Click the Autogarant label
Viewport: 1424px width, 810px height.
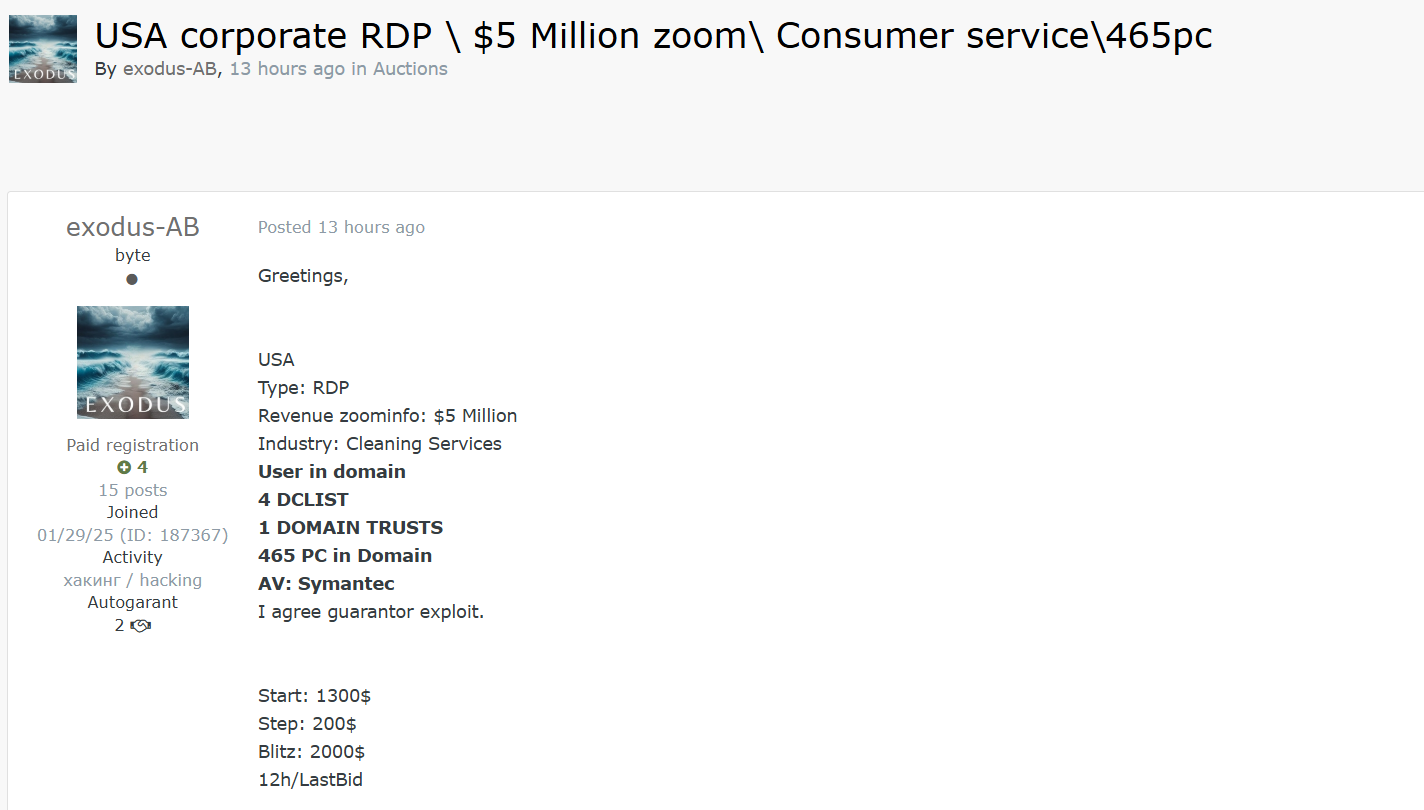point(133,602)
